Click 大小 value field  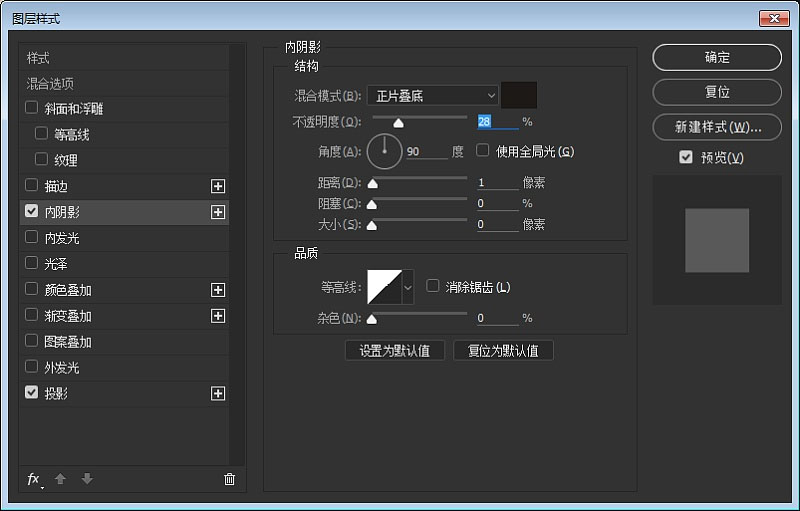tap(497, 224)
